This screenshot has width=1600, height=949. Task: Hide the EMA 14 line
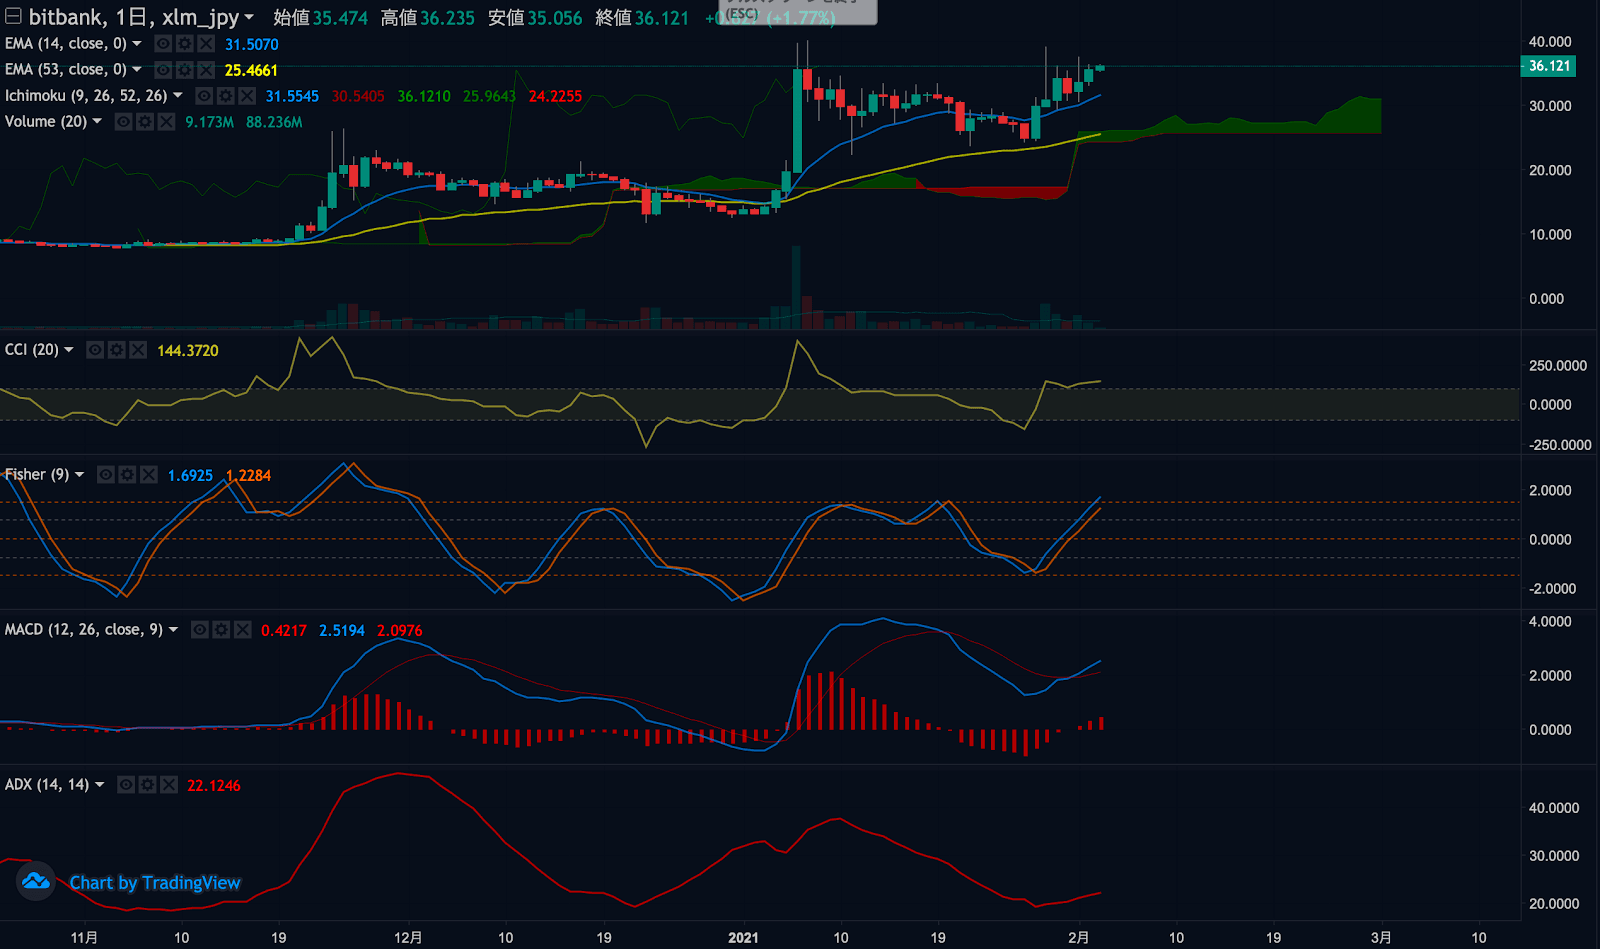(x=163, y=44)
